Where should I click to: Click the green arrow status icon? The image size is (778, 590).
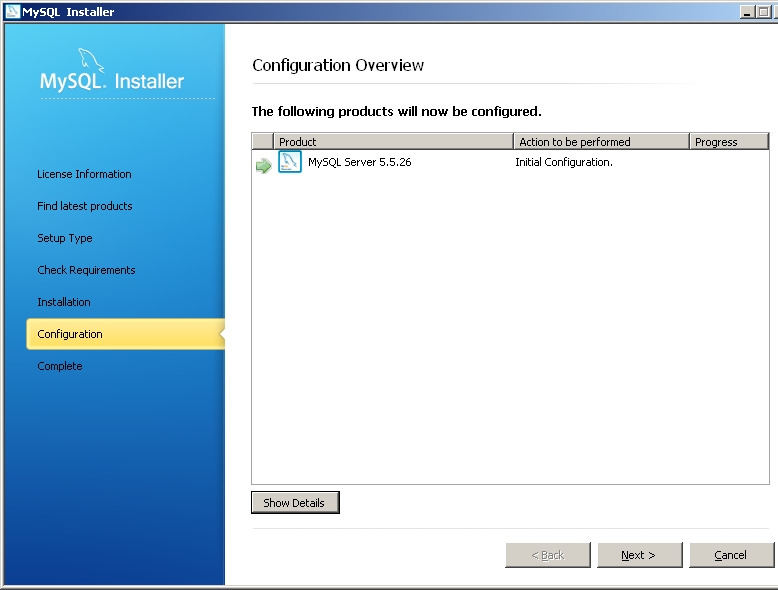tap(263, 166)
